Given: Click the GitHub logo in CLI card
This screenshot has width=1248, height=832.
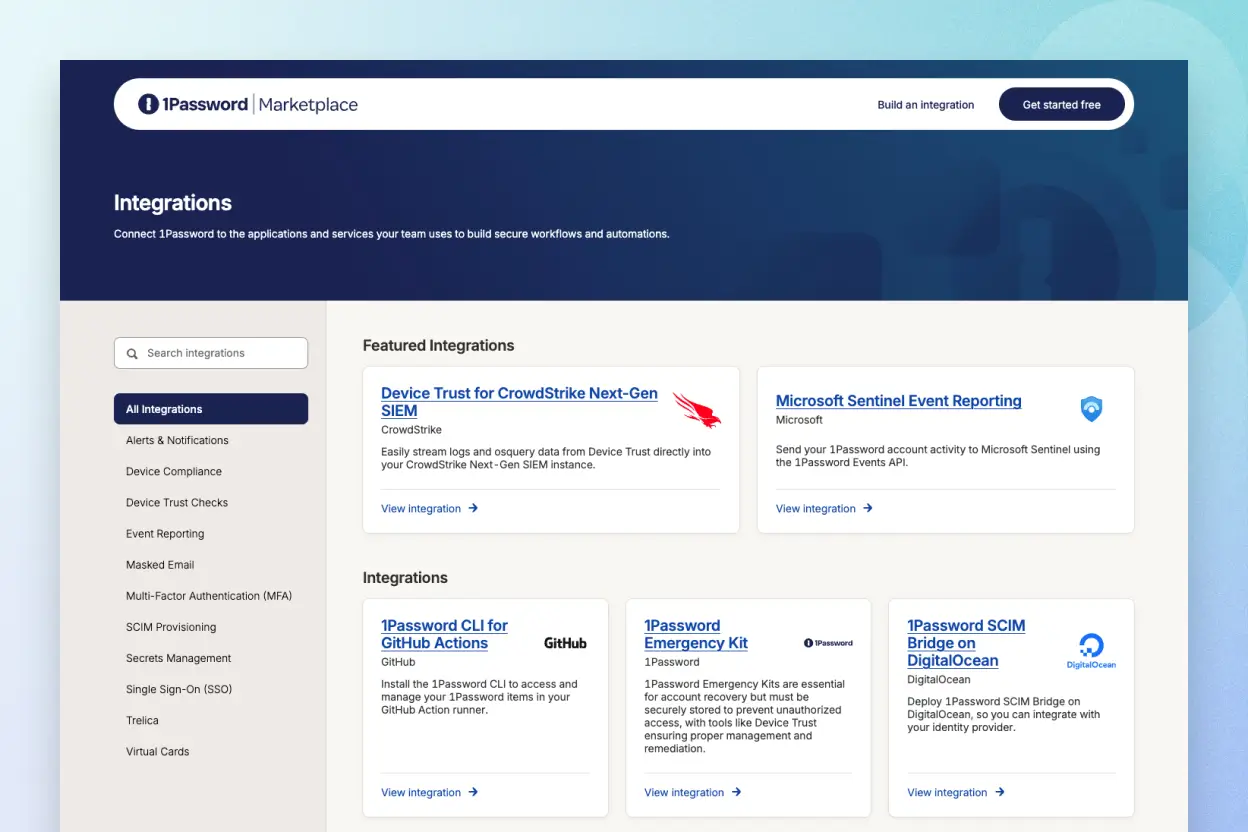Looking at the screenshot, I should [x=565, y=643].
